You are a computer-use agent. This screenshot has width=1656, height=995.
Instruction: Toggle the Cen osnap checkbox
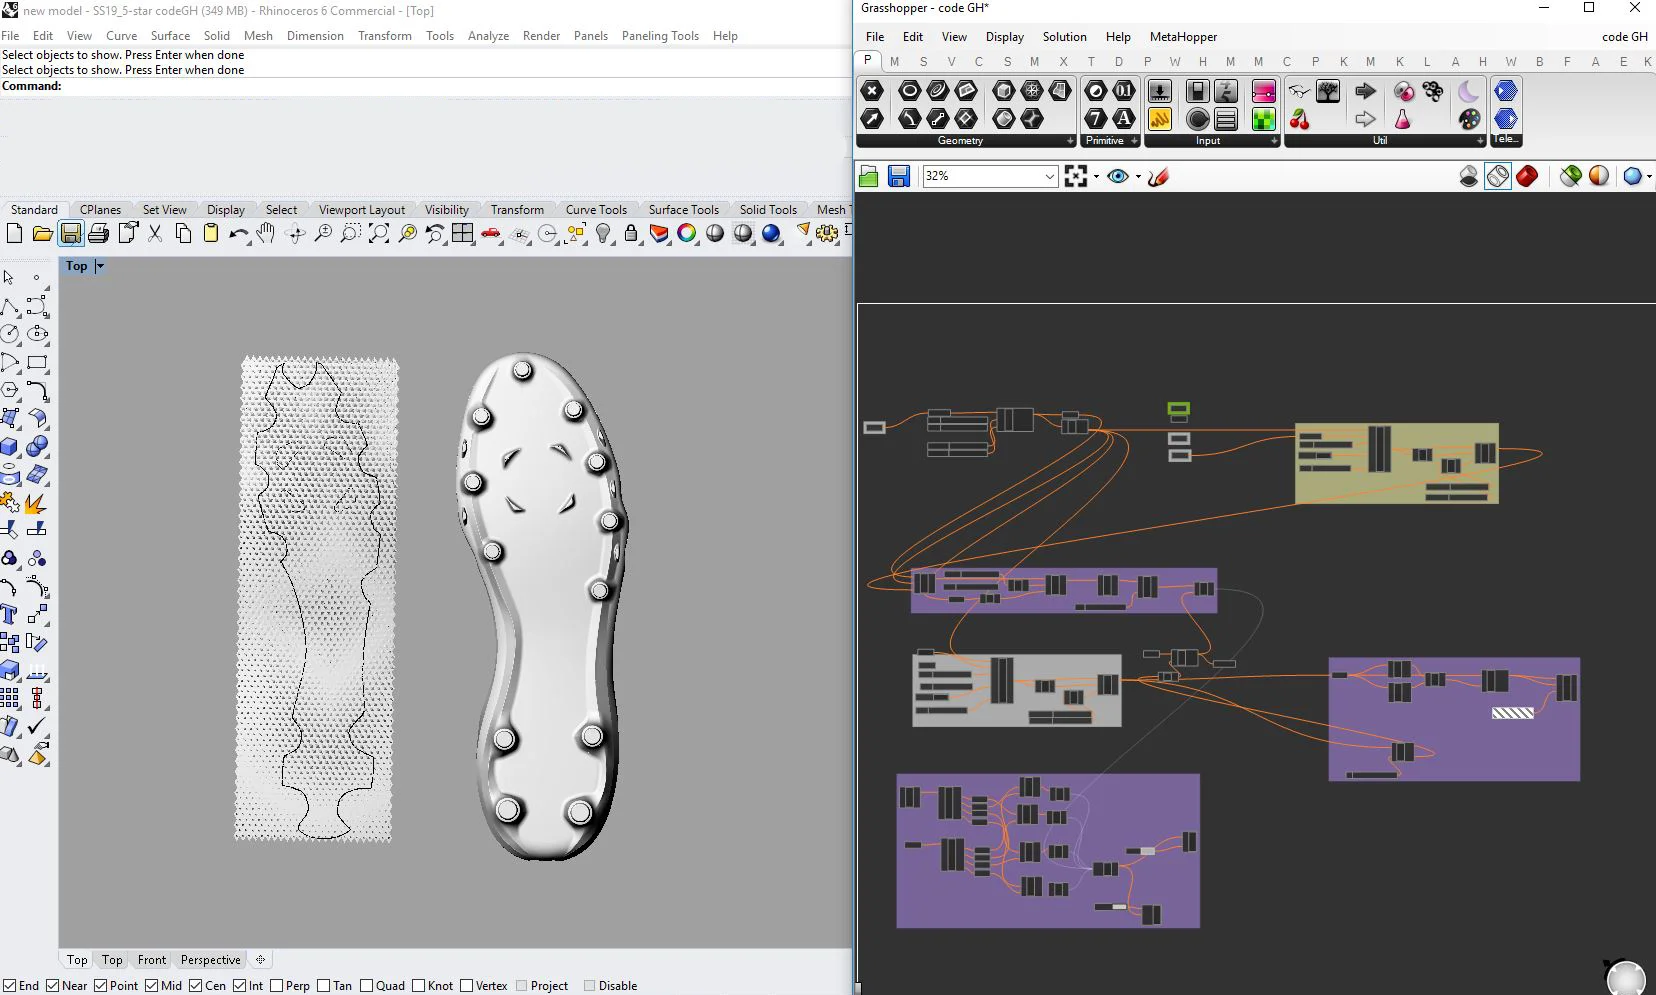[x=195, y=986]
